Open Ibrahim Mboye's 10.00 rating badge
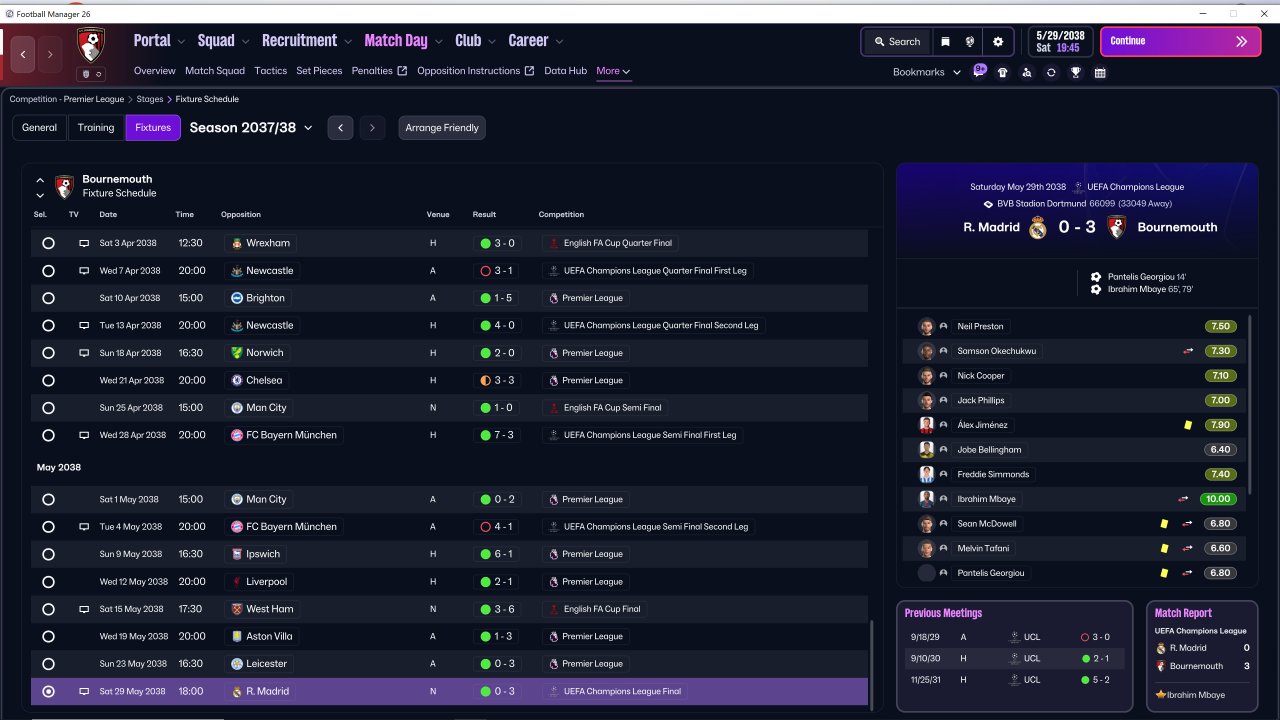 pos(1220,499)
